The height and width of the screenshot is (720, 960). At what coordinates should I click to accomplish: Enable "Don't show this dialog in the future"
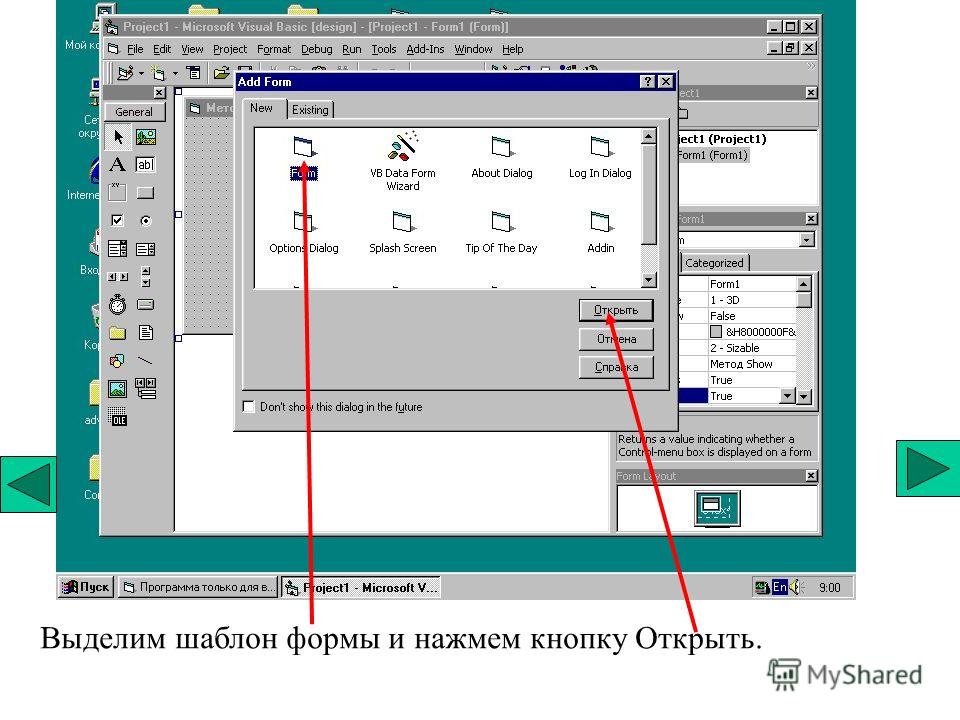pos(249,407)
